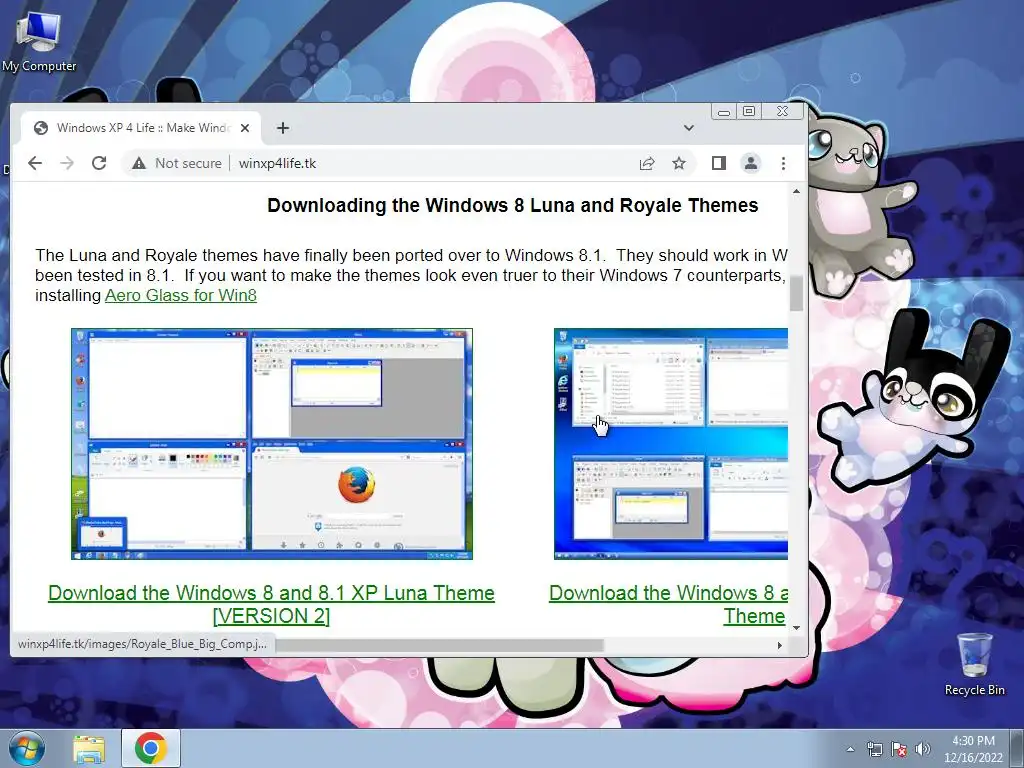Viewport: 1024px width, 768px height.
Task: Open the Chrome profile avatar menu
Action: [751, 163]
